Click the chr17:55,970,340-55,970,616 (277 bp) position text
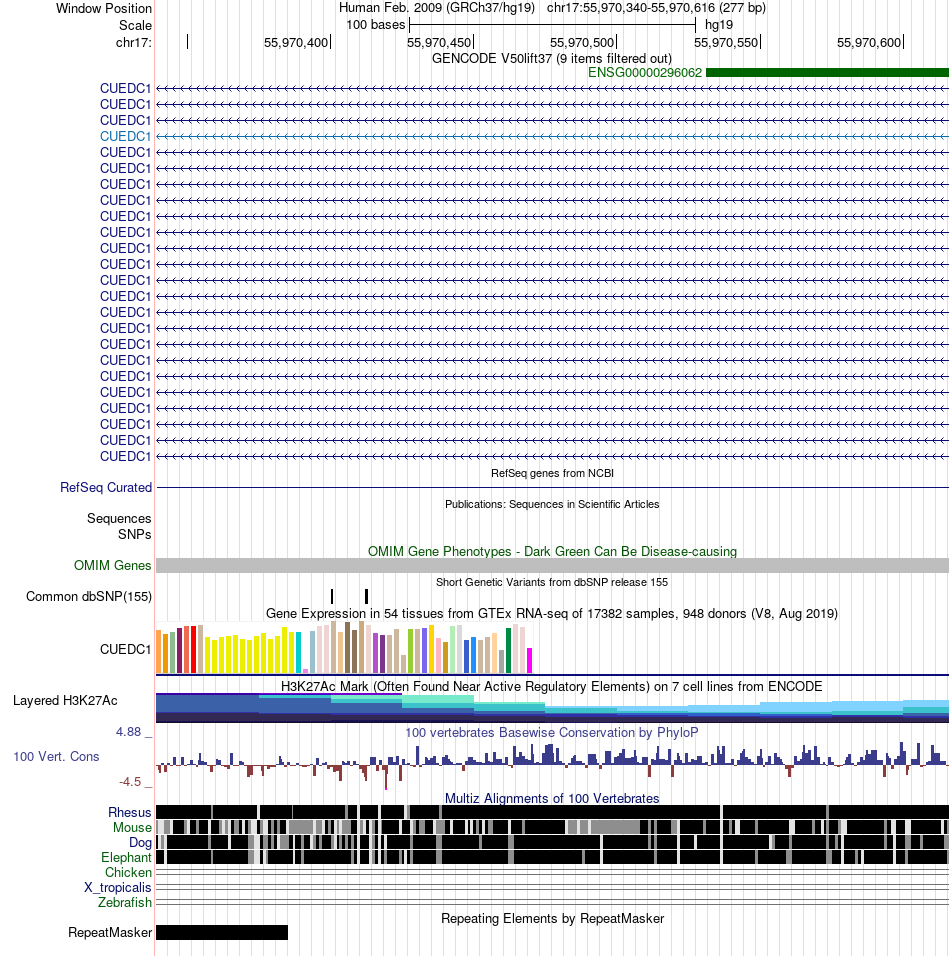This screenshot has width=950, height=956. pyautogui.click(x=656, y=8)
